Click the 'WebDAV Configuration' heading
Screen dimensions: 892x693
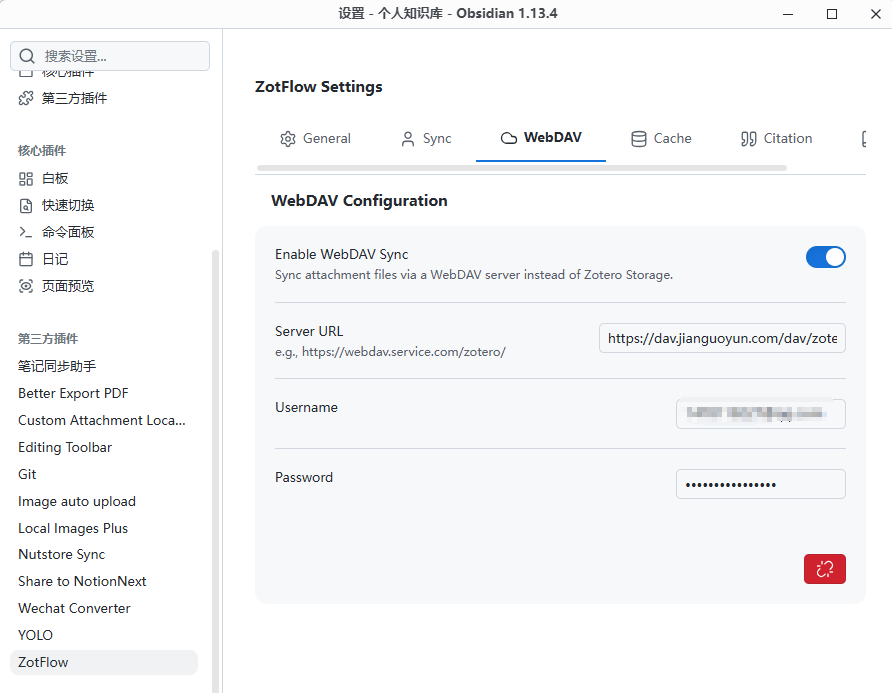359,201
